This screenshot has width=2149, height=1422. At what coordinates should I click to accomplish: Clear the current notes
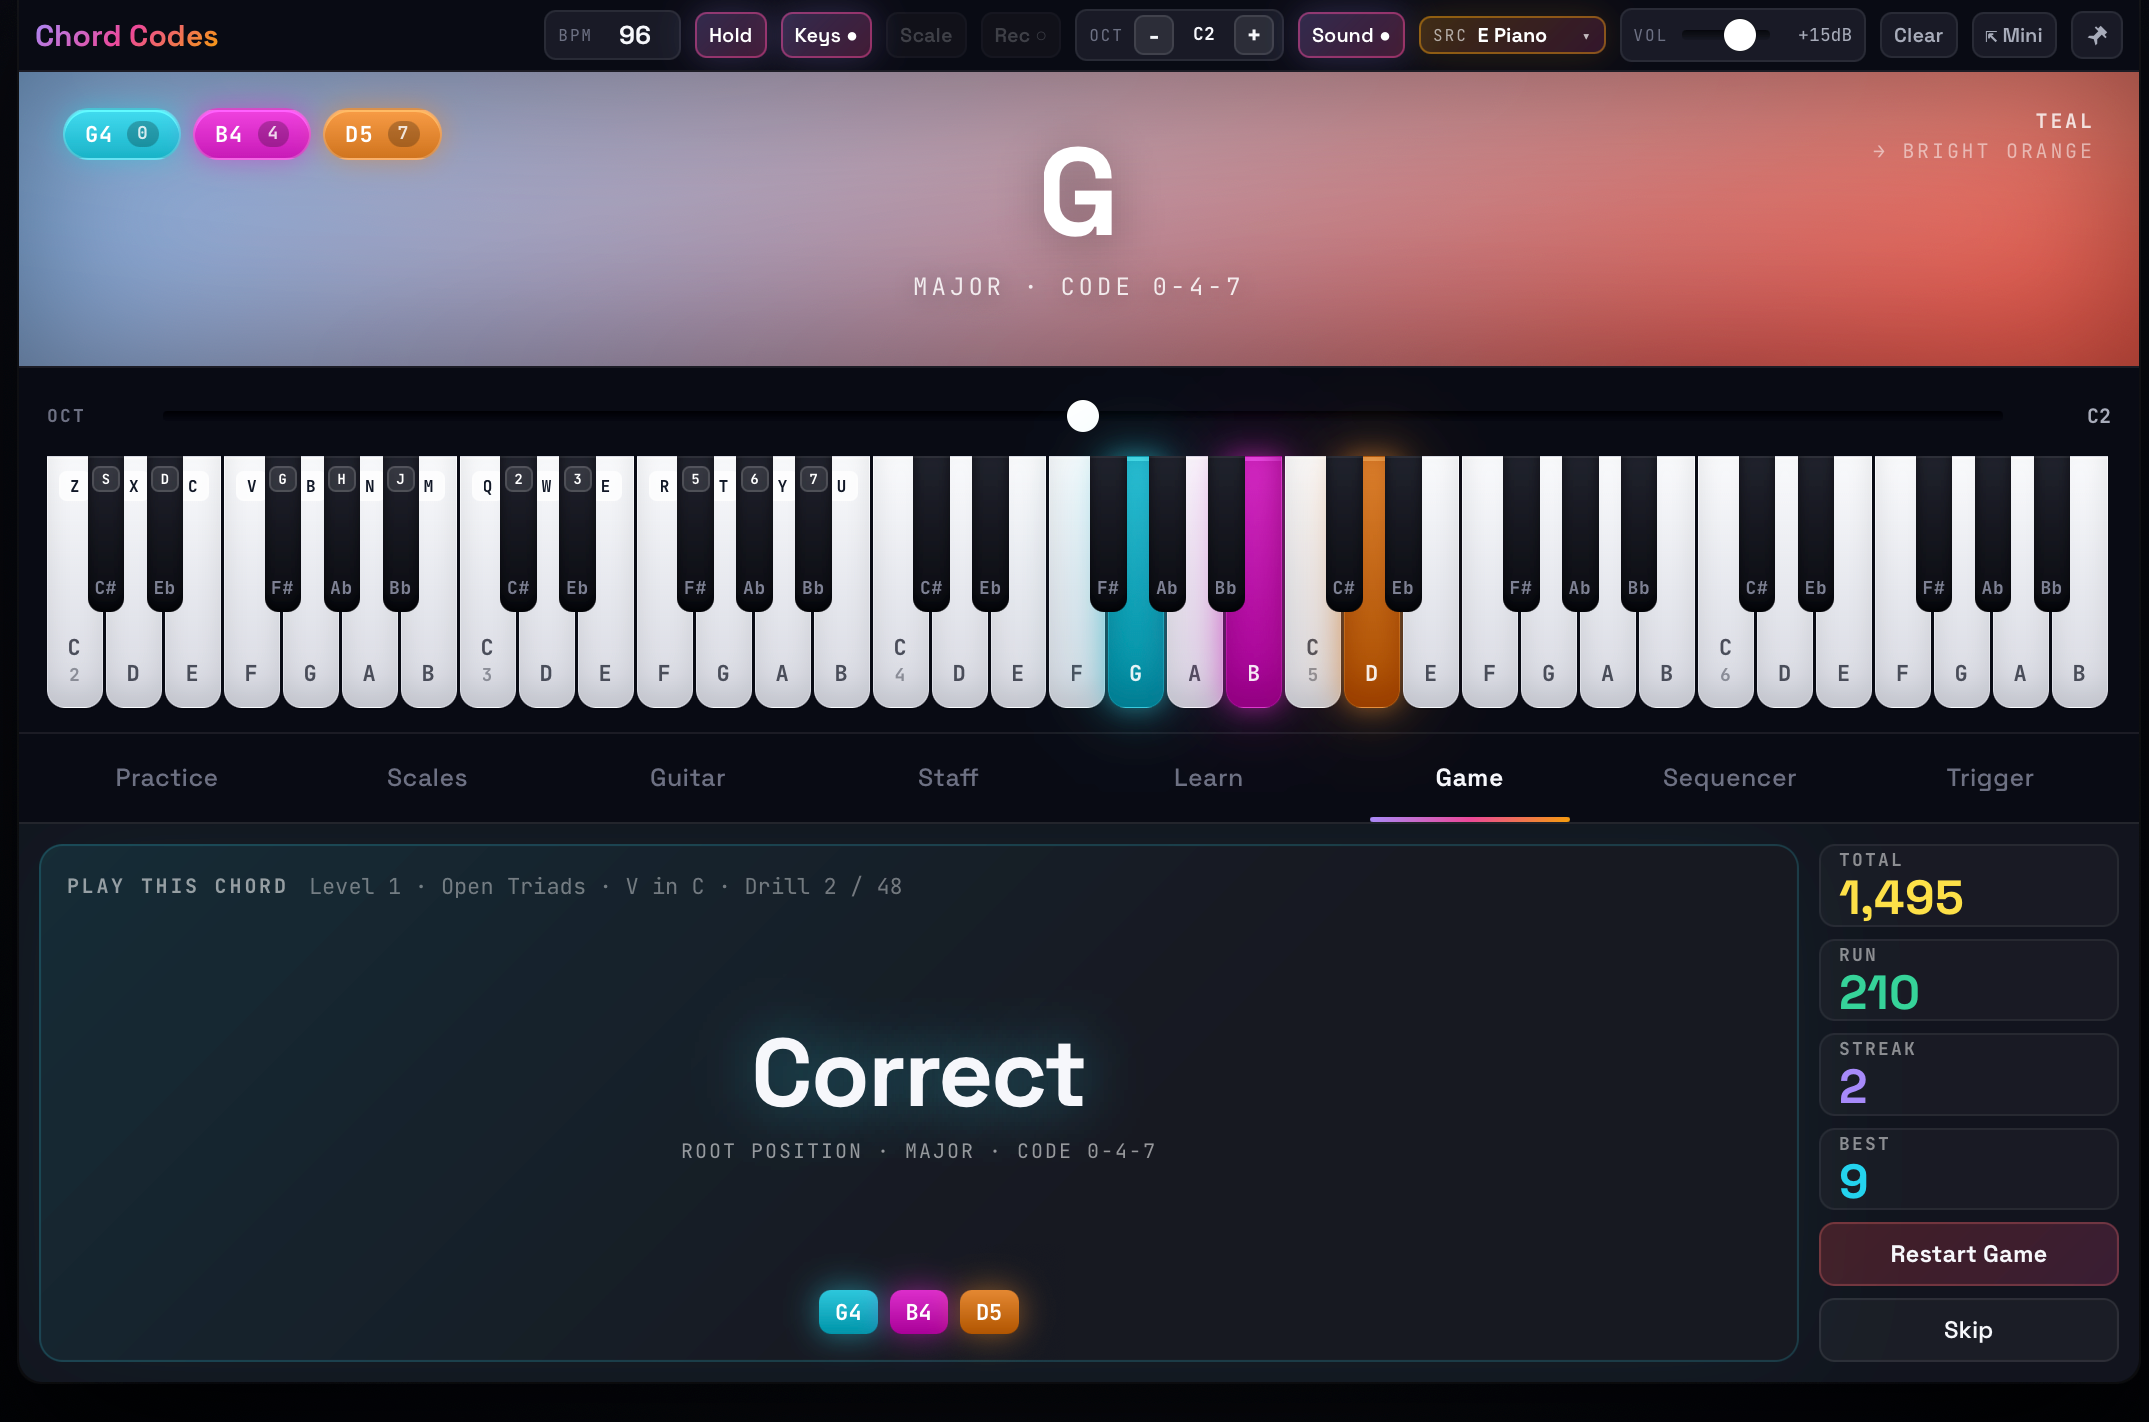[x=1917, y=35]
